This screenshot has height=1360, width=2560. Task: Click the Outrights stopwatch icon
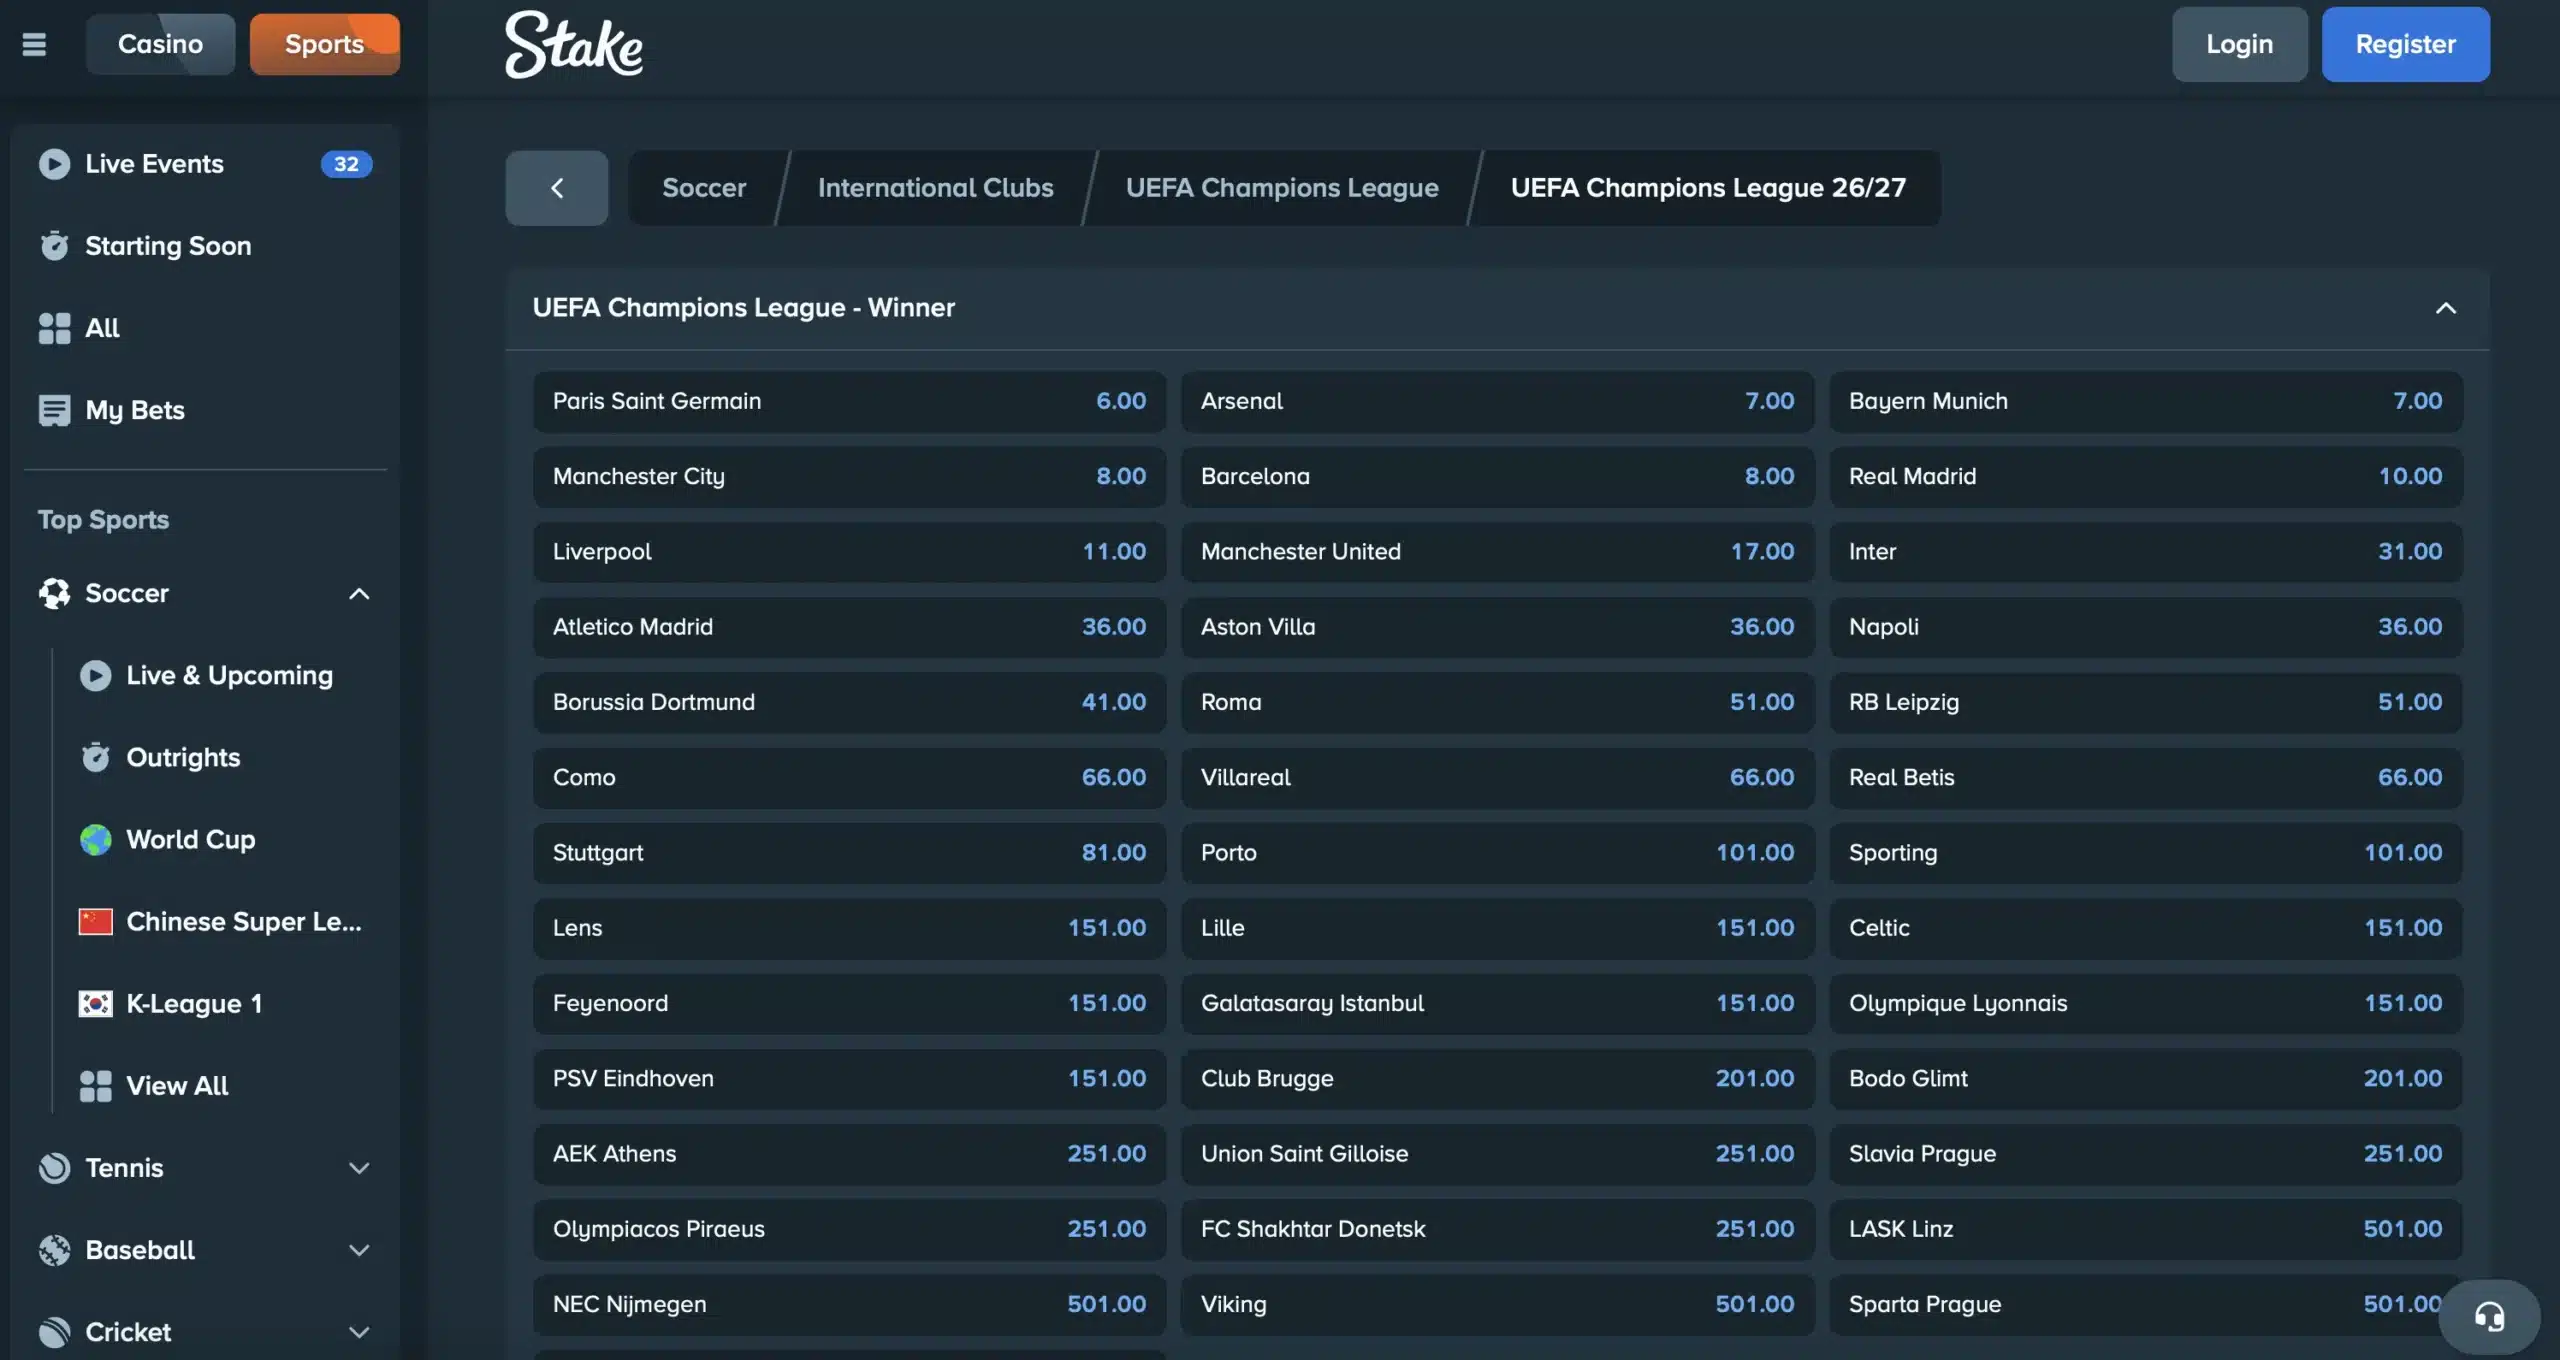95,758
